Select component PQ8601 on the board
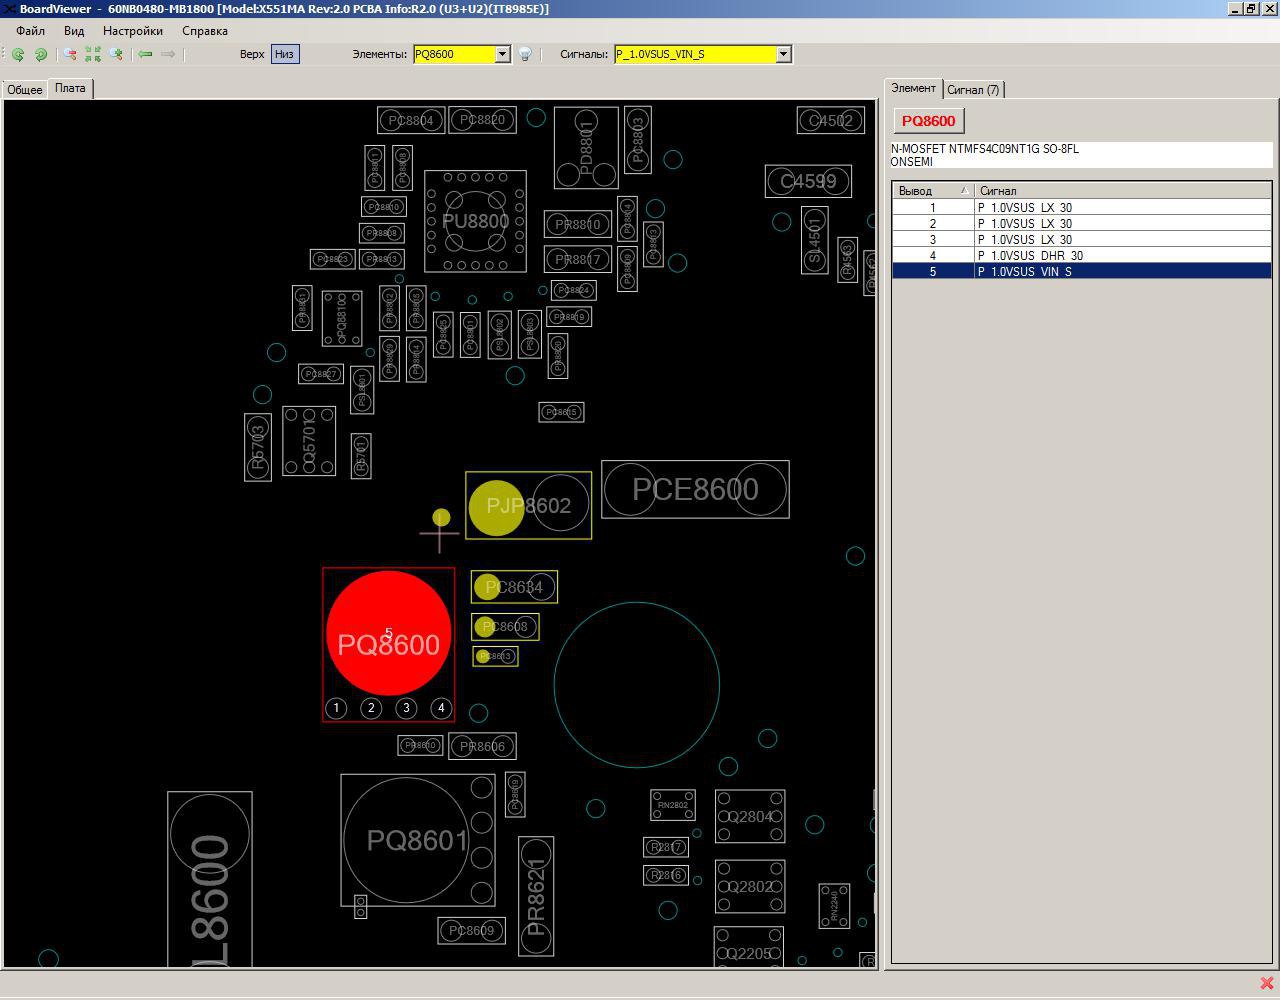This screenshot has height=1000, width=1280. [x=418, y=840]
